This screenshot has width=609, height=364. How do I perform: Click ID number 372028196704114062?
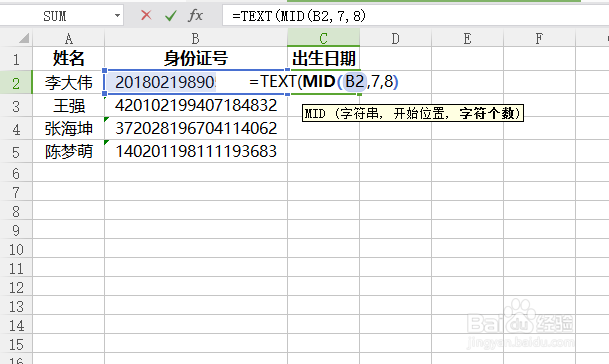[196, 129]
